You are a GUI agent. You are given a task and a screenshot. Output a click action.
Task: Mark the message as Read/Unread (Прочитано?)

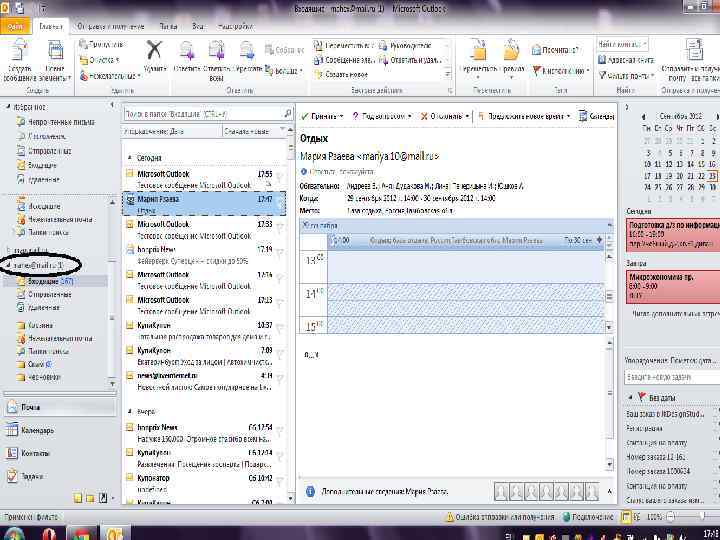click(556, 50)
